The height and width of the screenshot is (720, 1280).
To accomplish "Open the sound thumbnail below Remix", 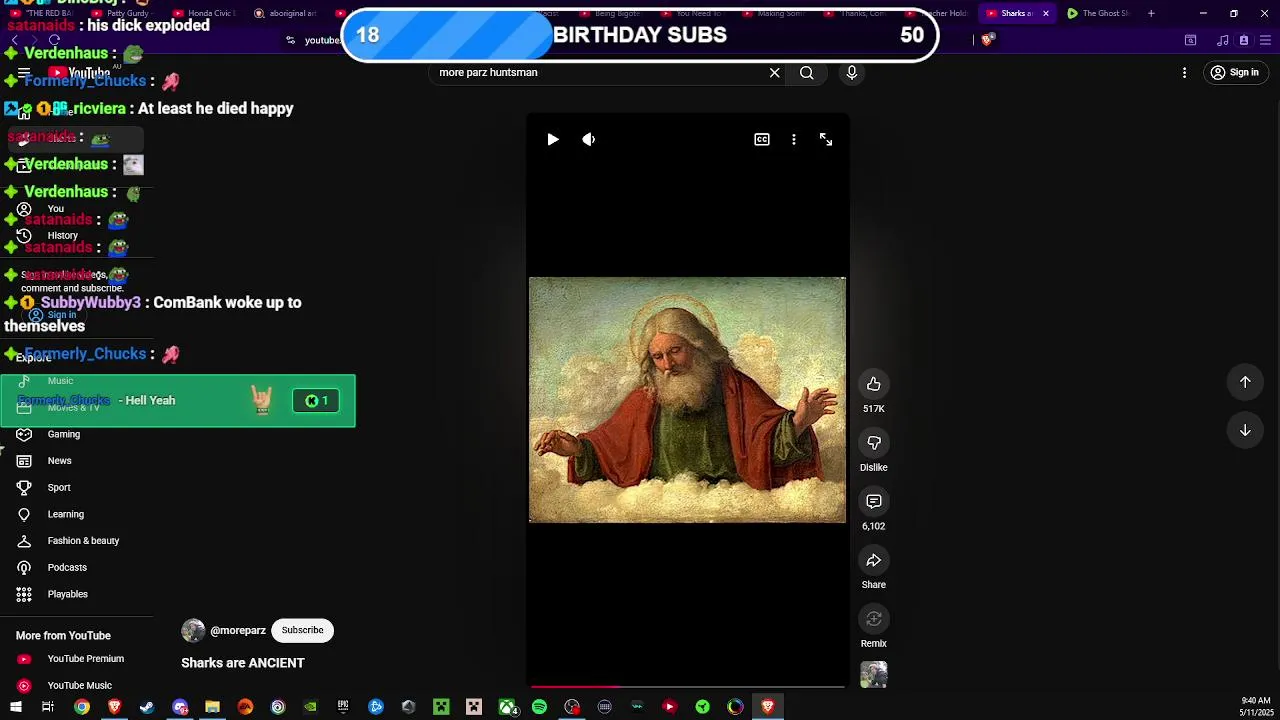I will pos(874,675).
